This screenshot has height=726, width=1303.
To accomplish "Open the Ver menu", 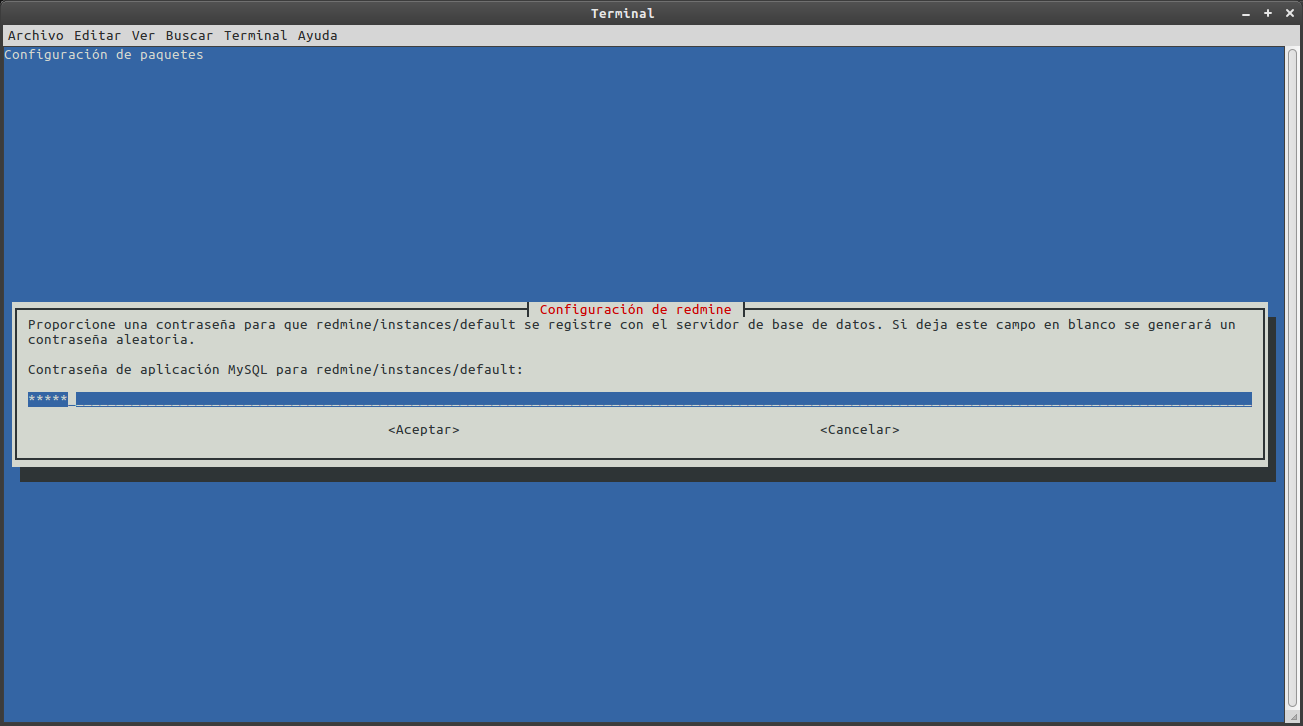I will coord(143,35).
